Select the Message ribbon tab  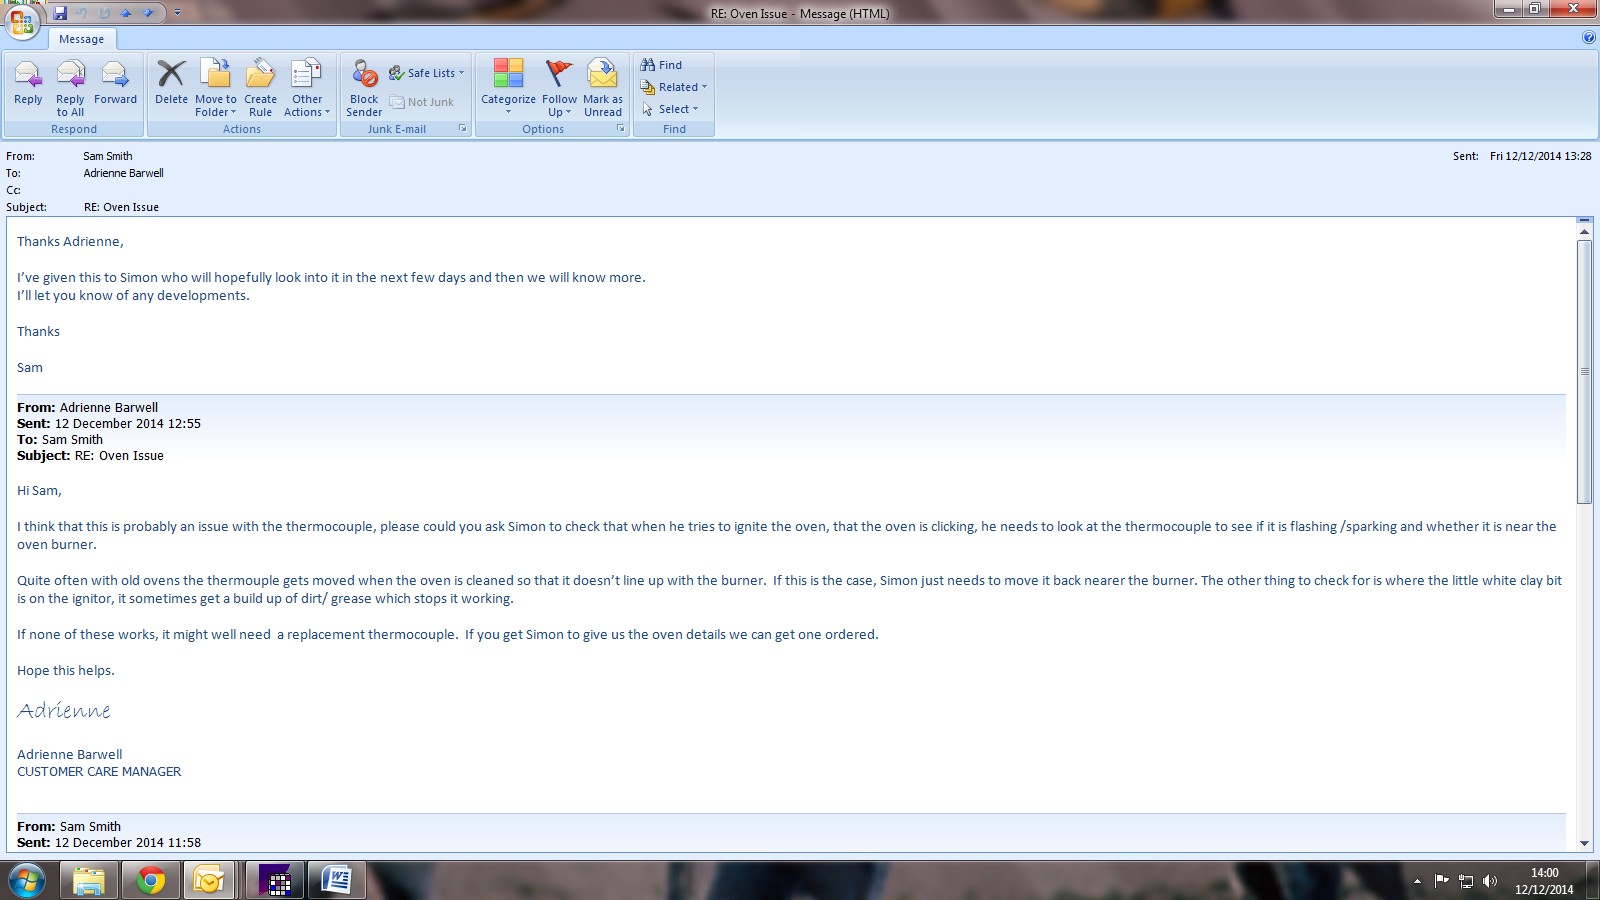tap(81, 39)
